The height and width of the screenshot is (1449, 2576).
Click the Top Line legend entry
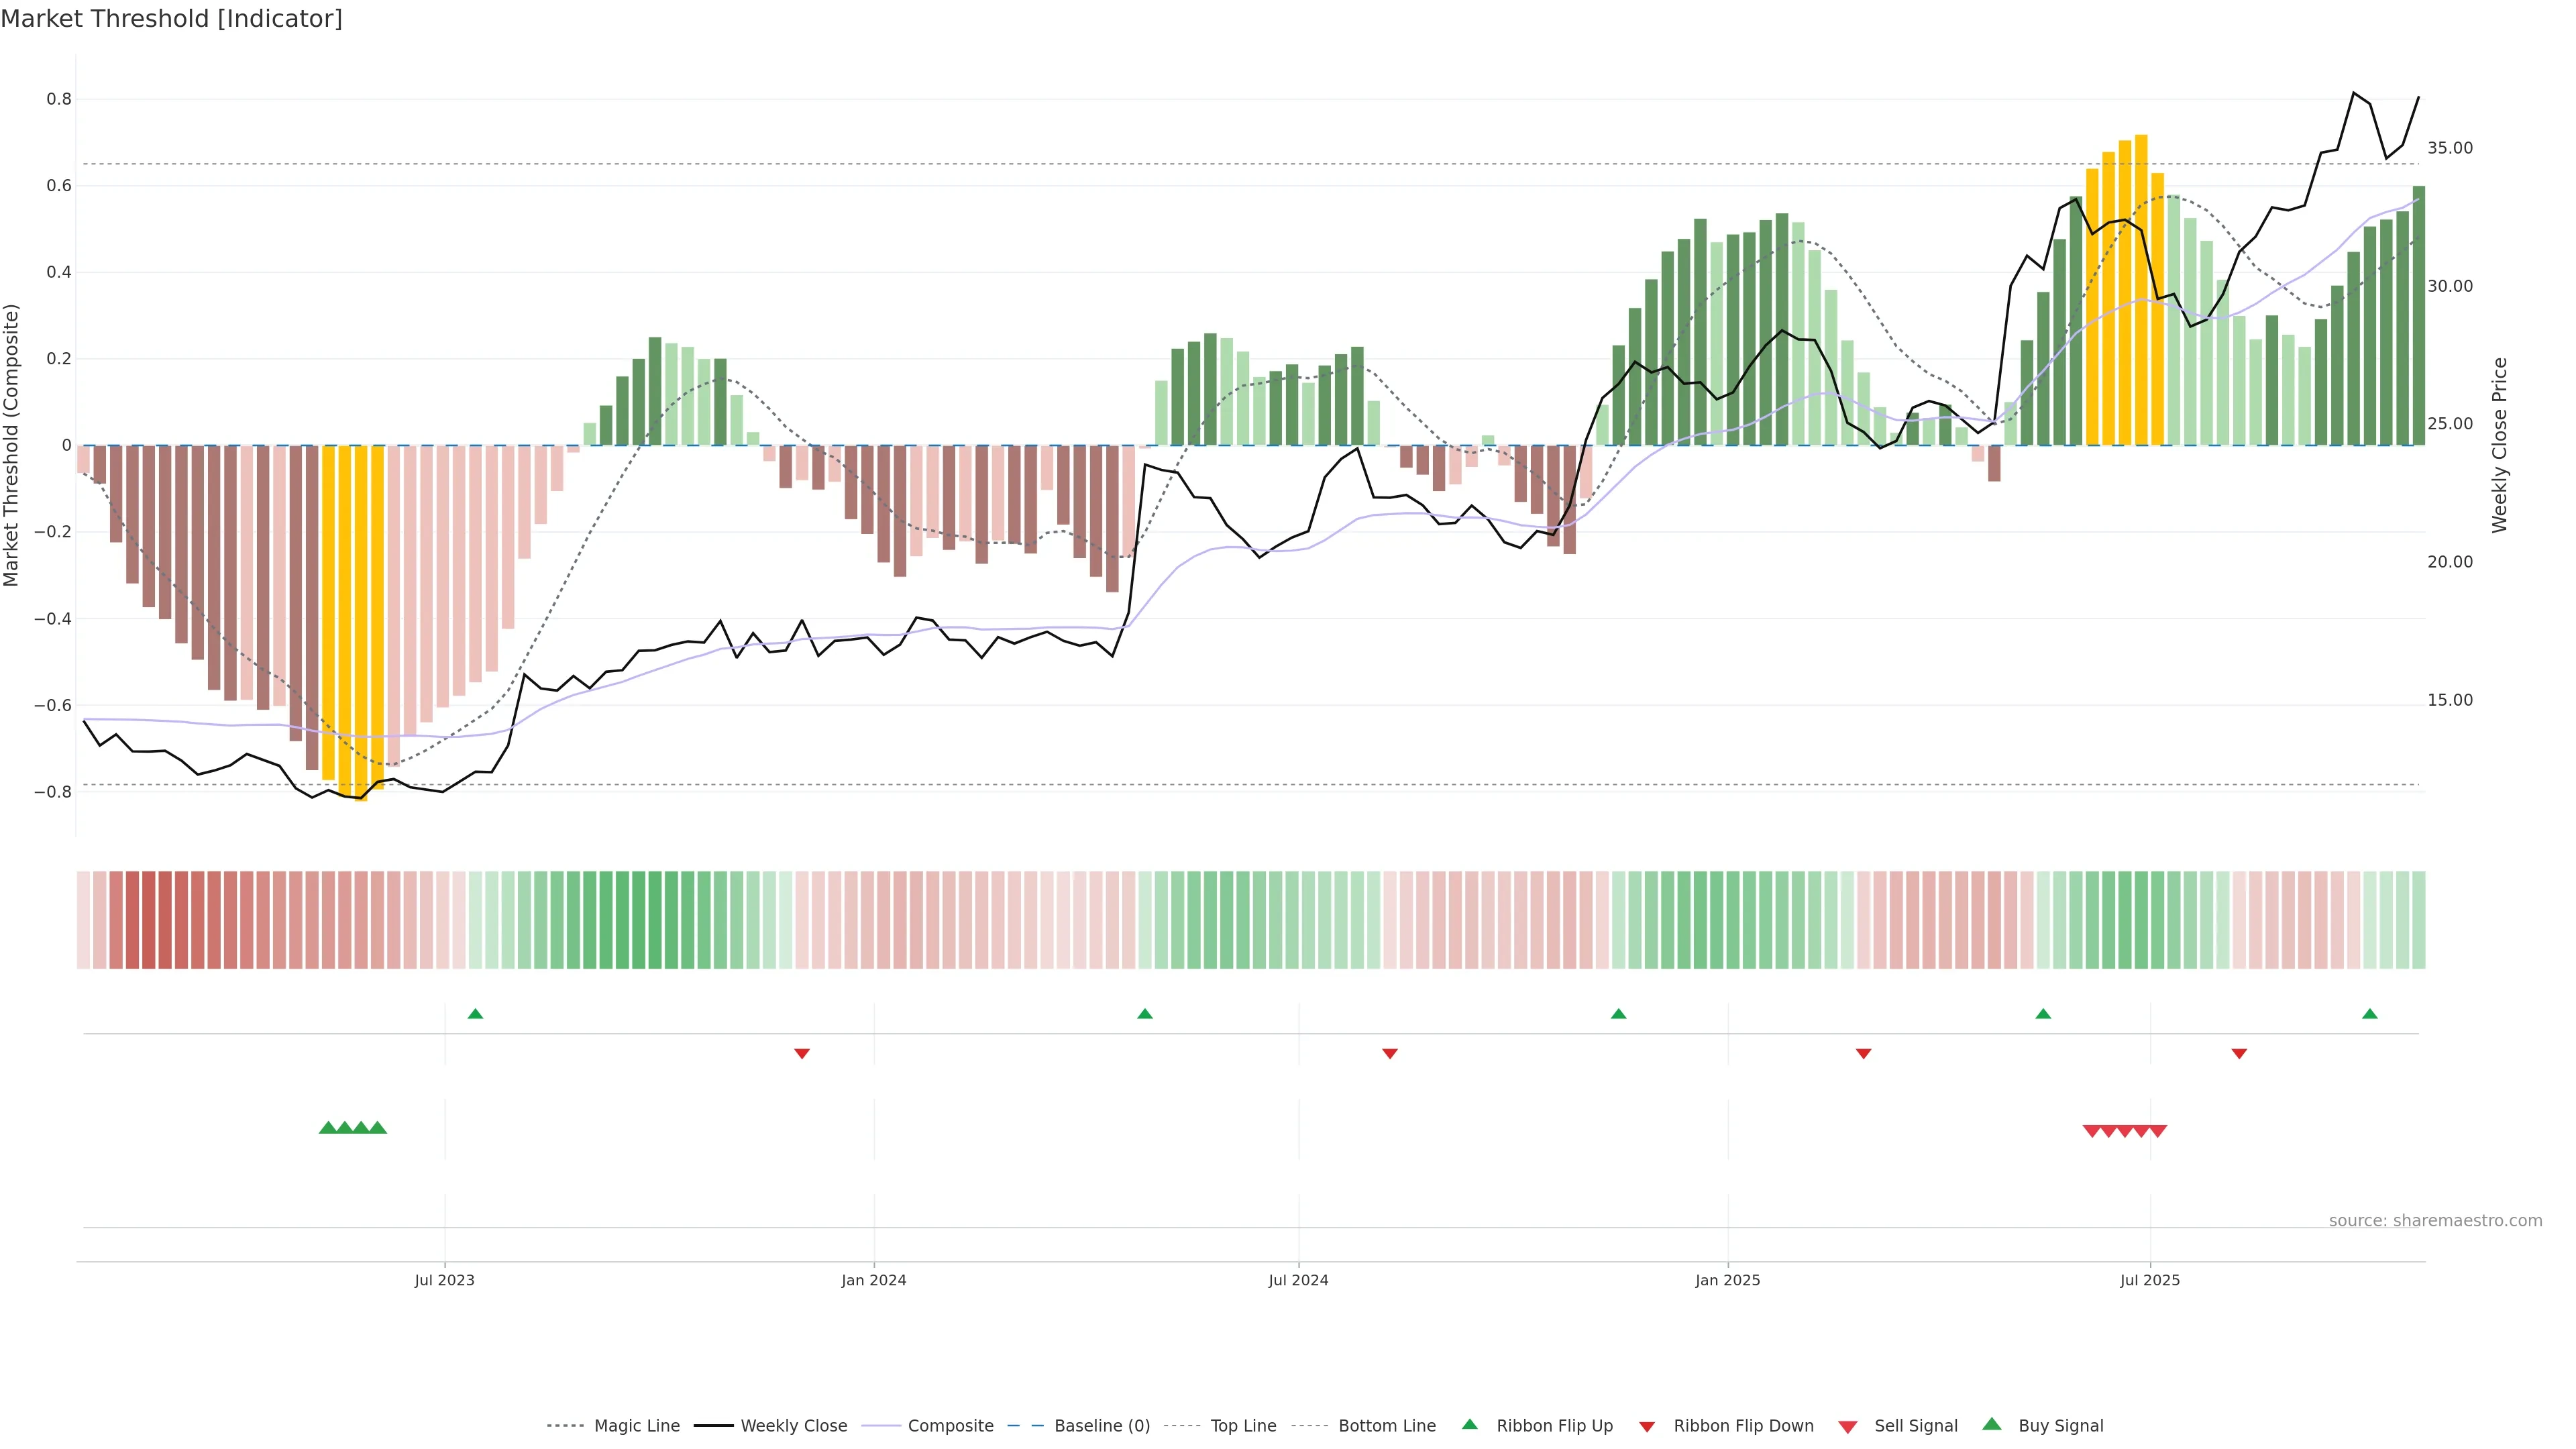click(1243, 1426)
